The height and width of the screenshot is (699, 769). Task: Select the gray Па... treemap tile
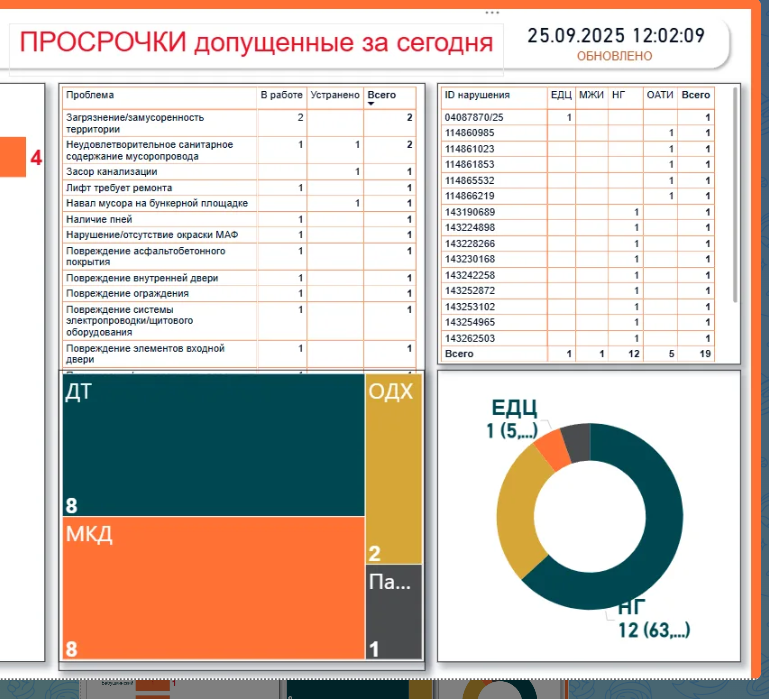pos(394,612)
